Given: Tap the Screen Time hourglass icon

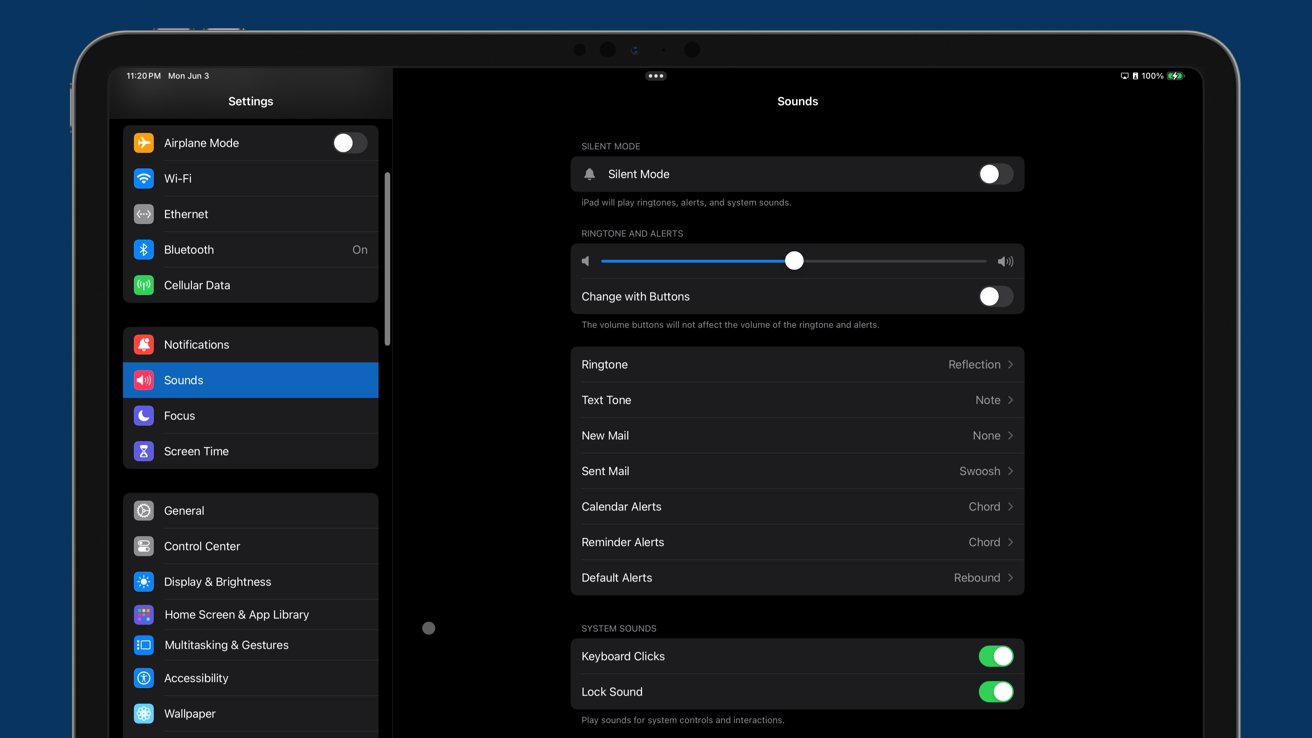Looking at the screenshot, I should [x=144, y=451].
